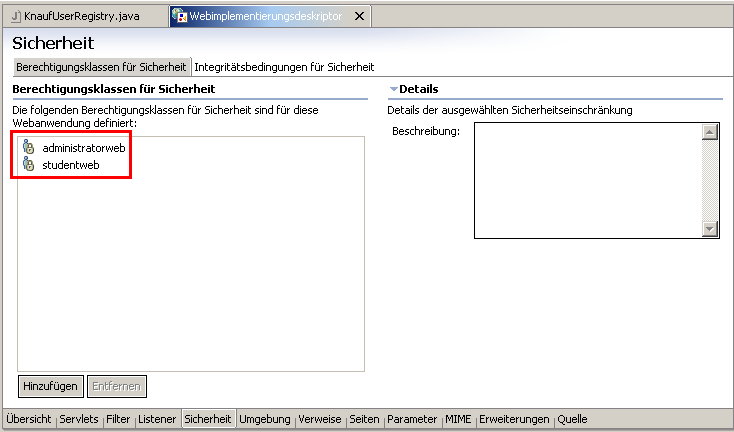Open the Umgebung bottom tab
The height and width of the screenshot is (432, 734).
point(264,419)
